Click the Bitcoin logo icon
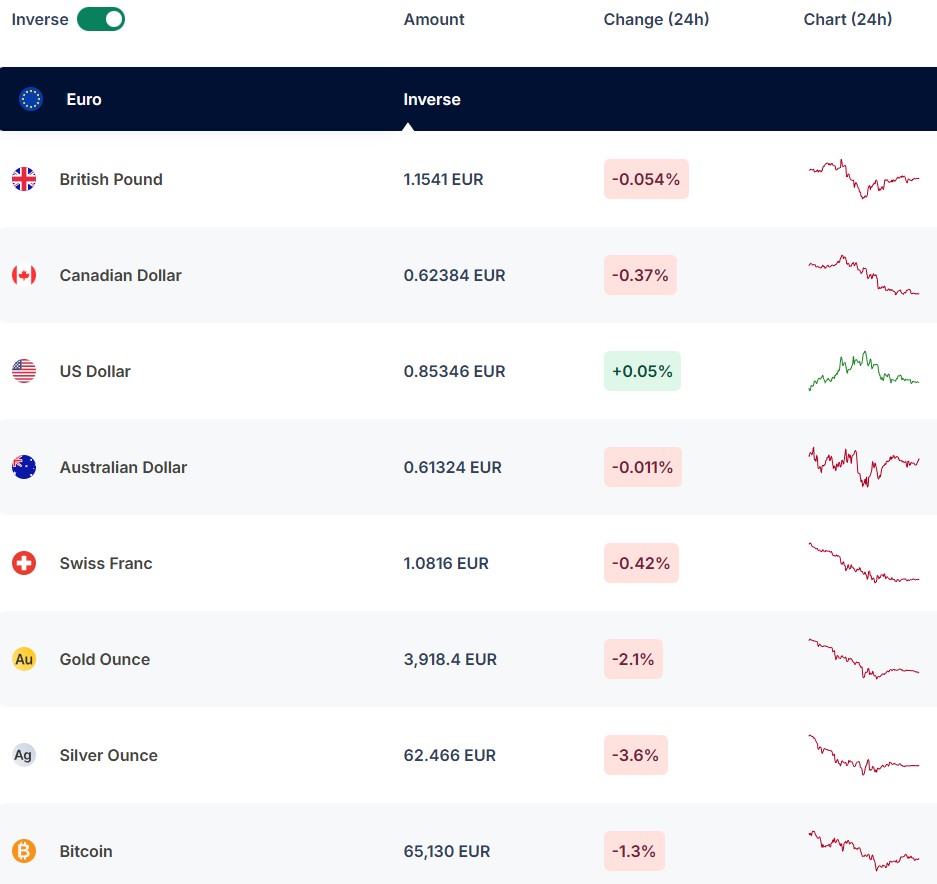Screen dimensions: 937x884 (x=24, y=851)
